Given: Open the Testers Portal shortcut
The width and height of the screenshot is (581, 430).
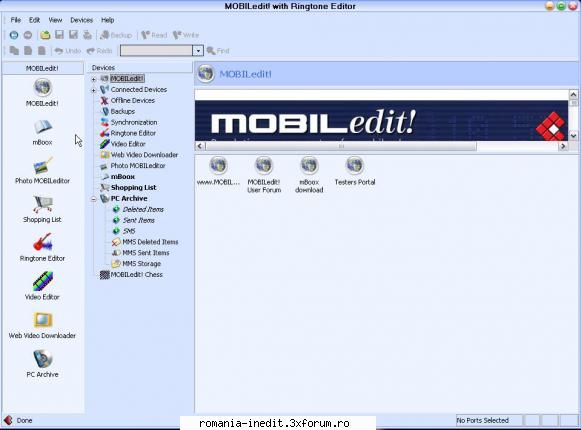Looking at the screenshot, I should pyautogui.click(x=355, y=171).
